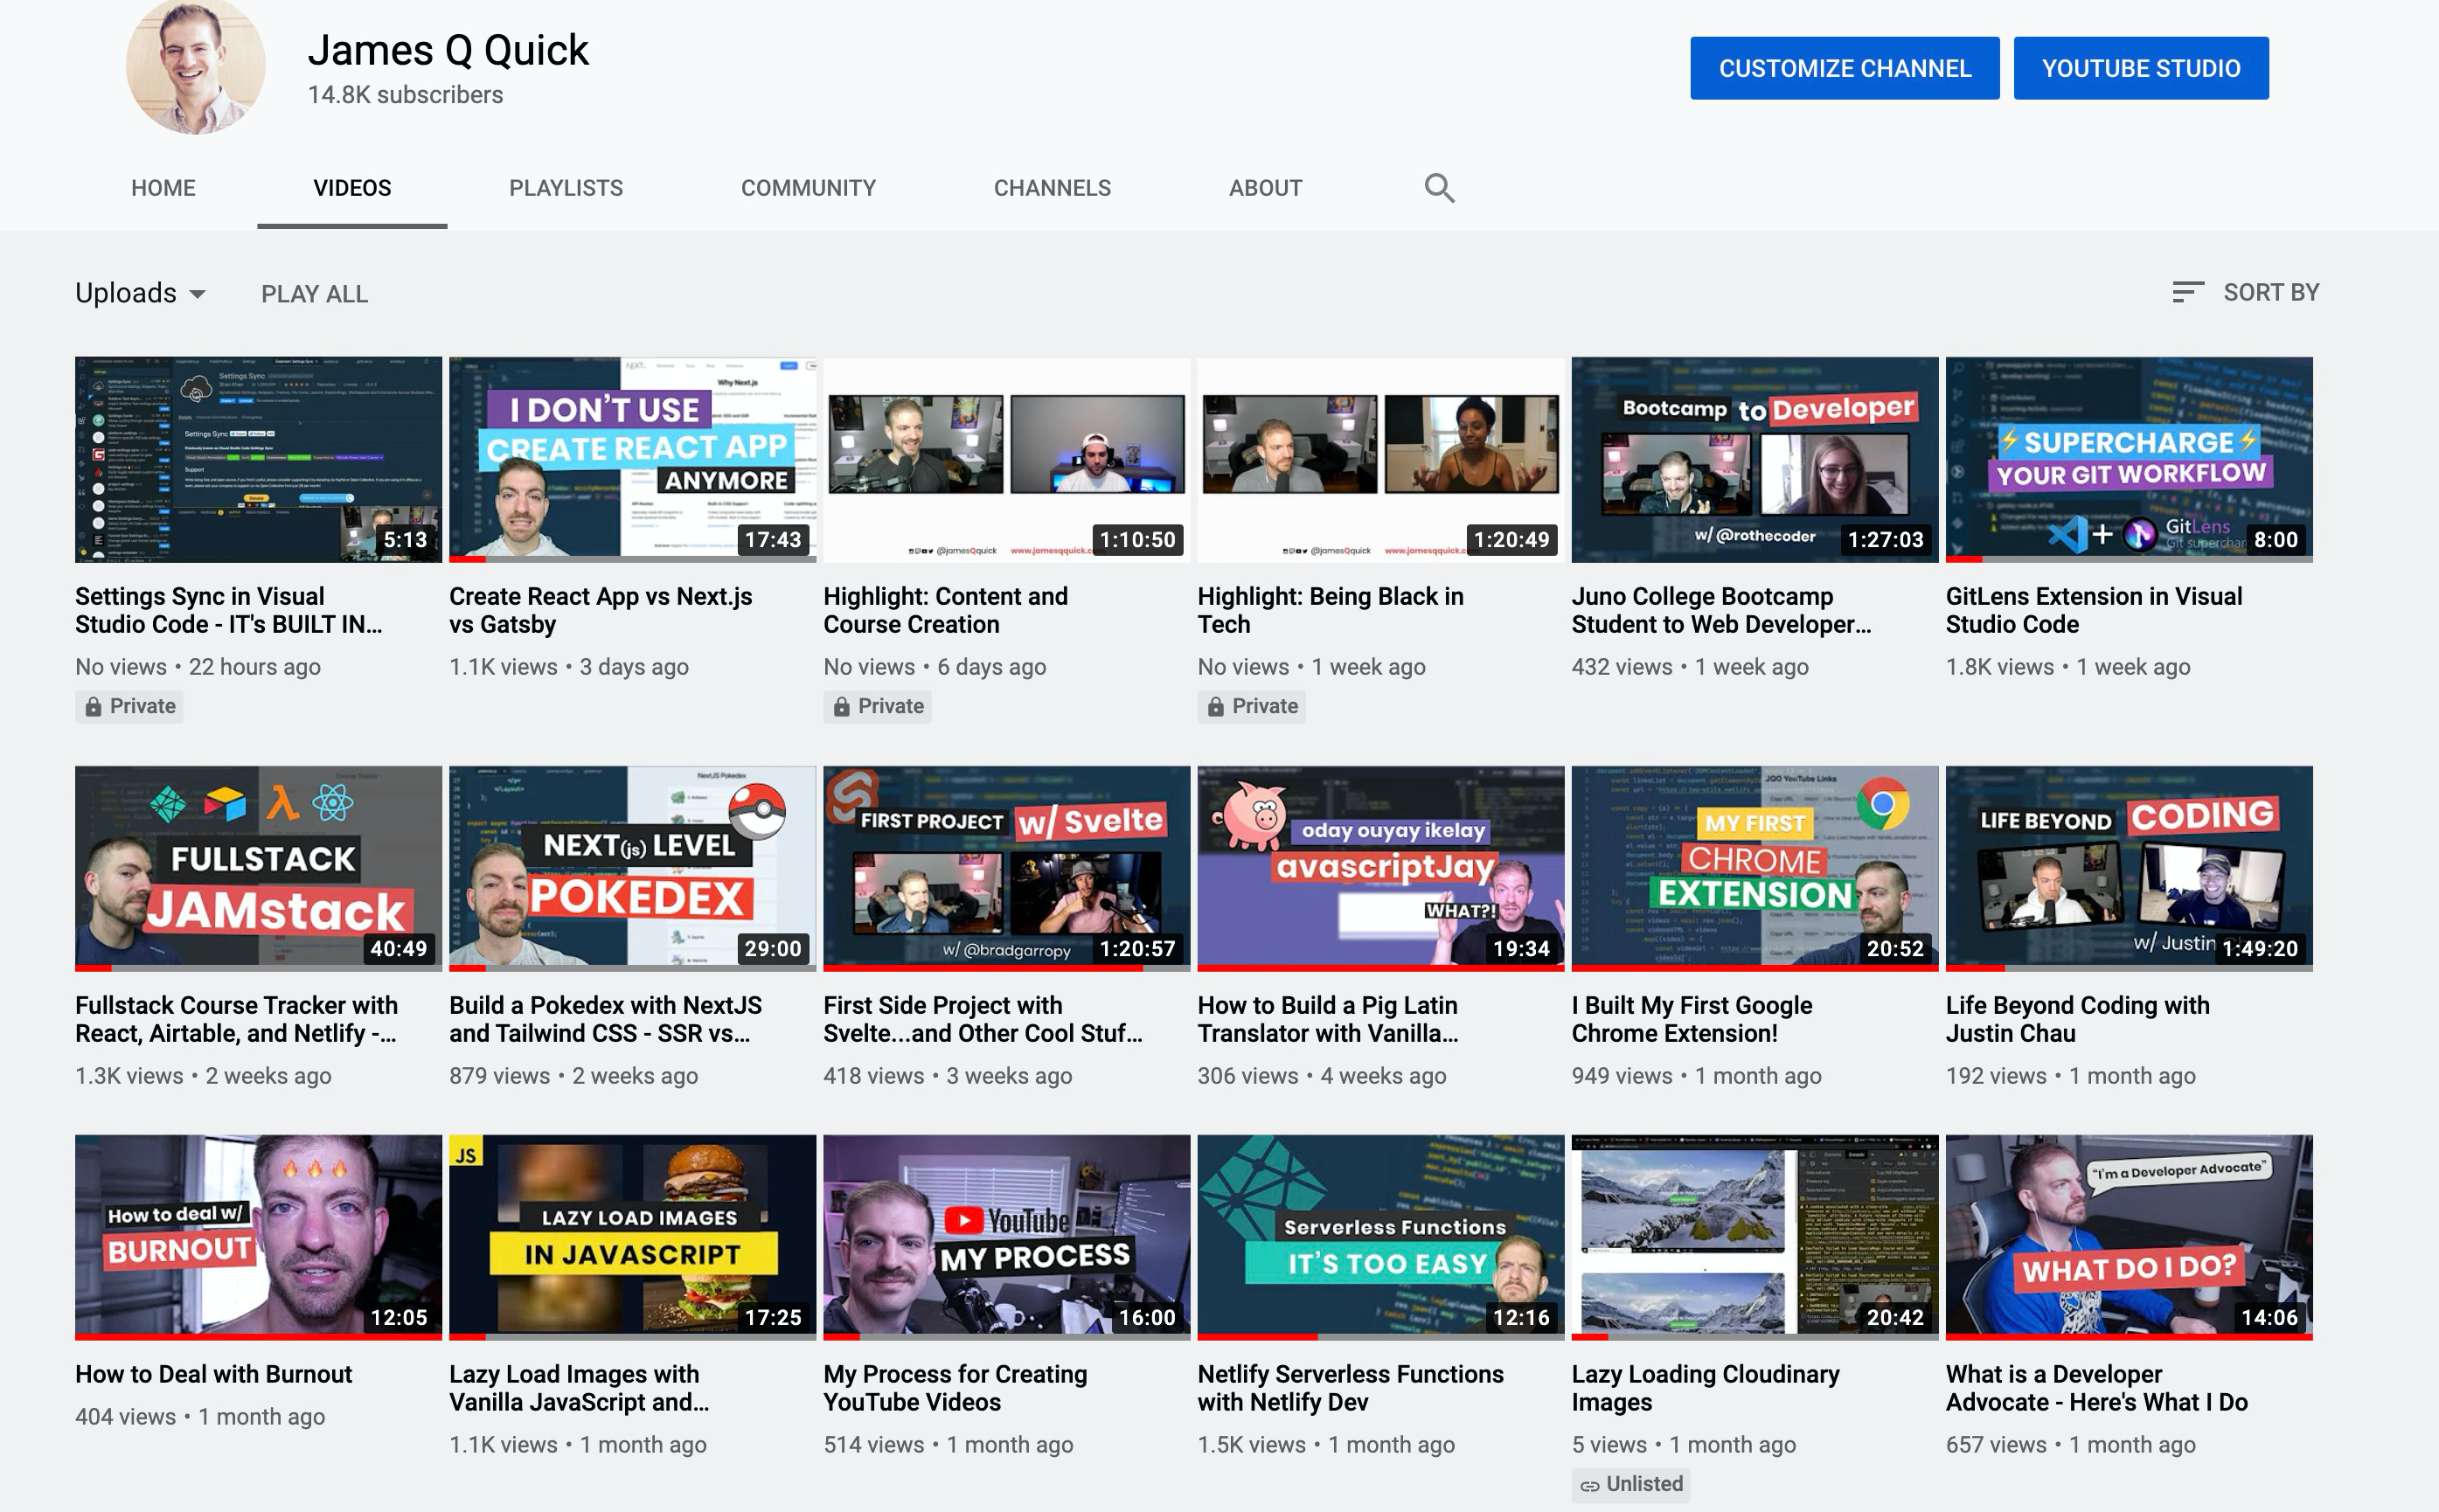Open Lazy Load Images in JavaScript thumbnail
Screen dimensions: 2439x1512
[632, 1237]
